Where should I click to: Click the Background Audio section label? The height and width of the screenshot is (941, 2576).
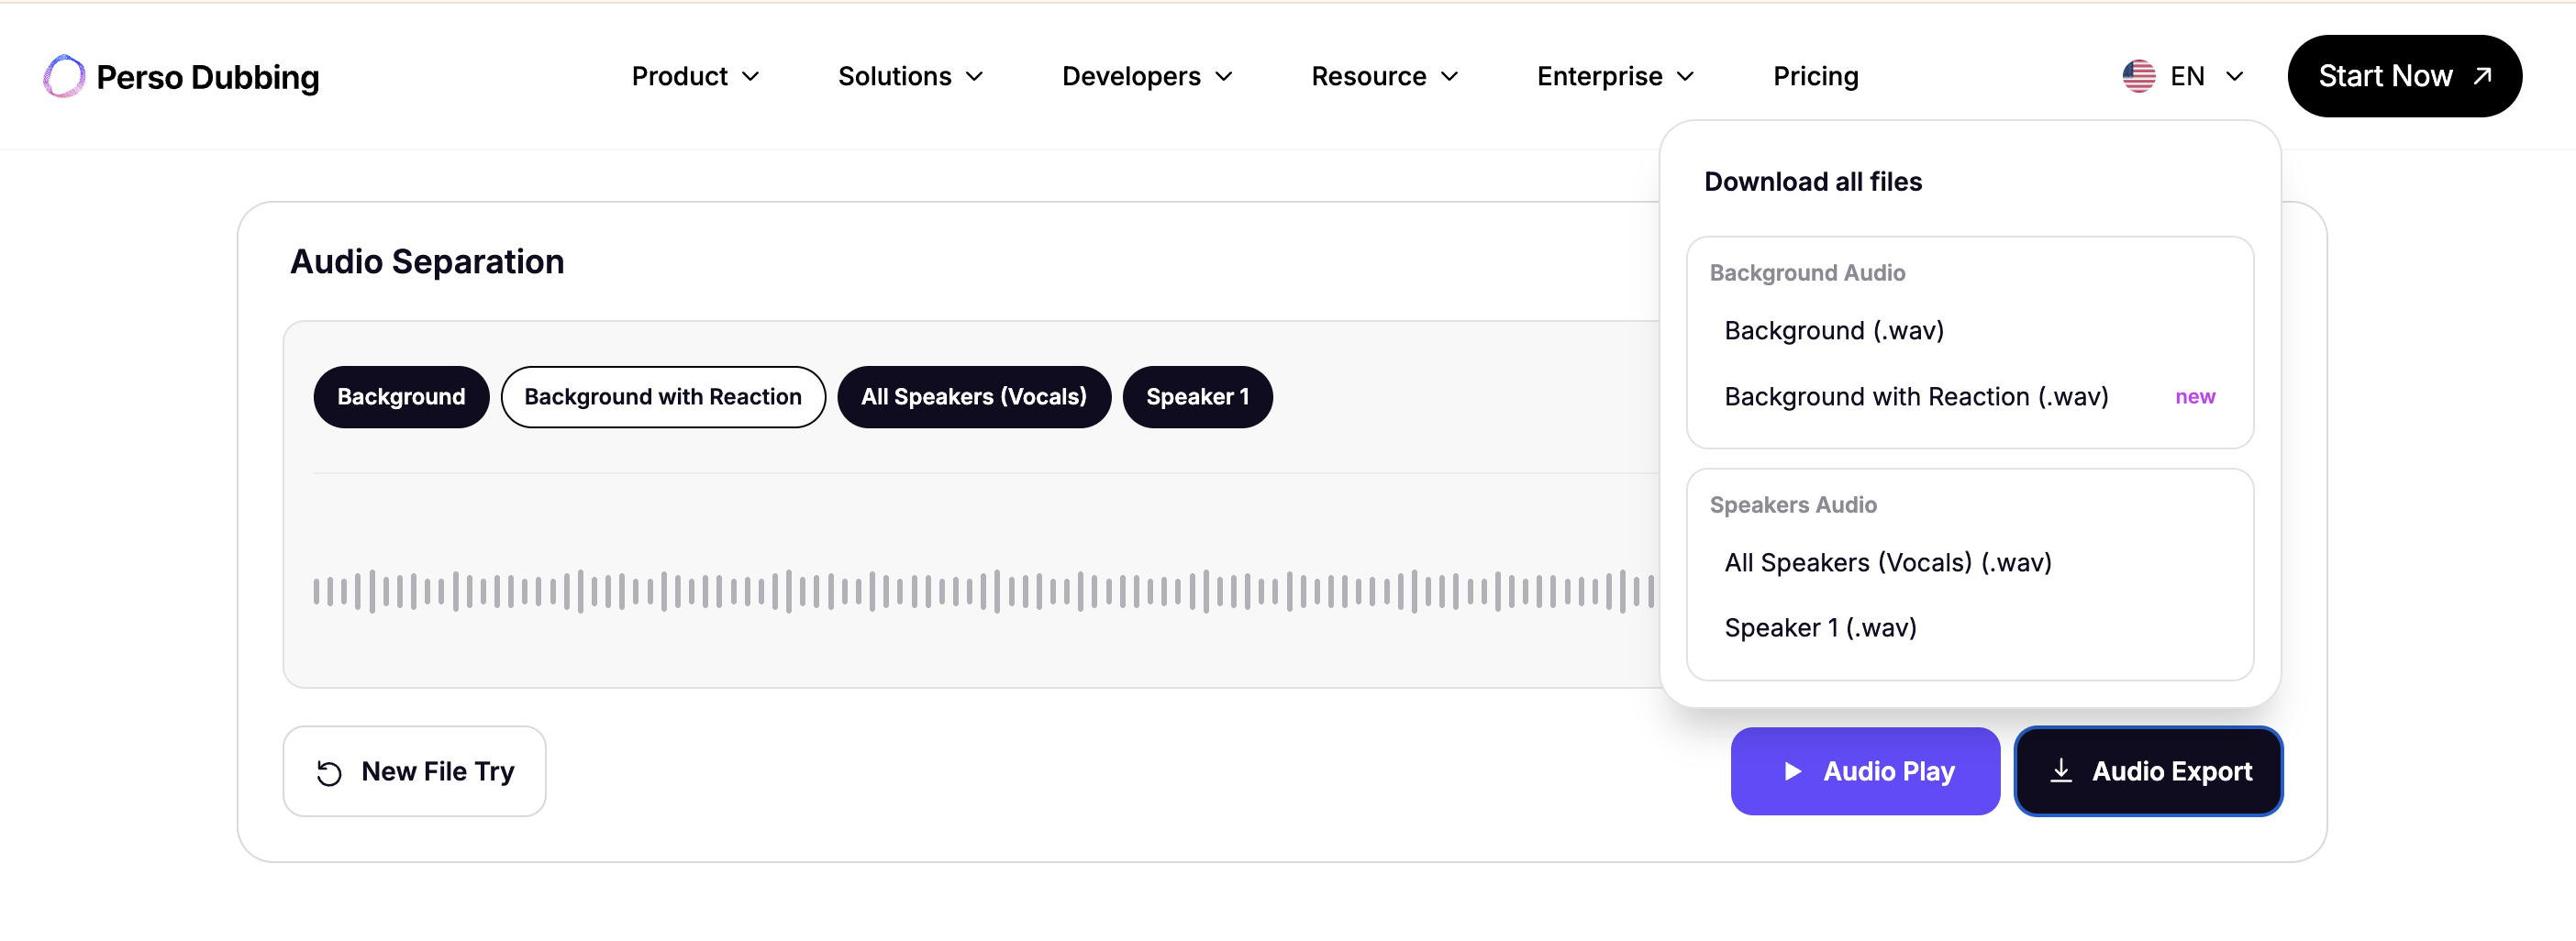point(1807,273)
